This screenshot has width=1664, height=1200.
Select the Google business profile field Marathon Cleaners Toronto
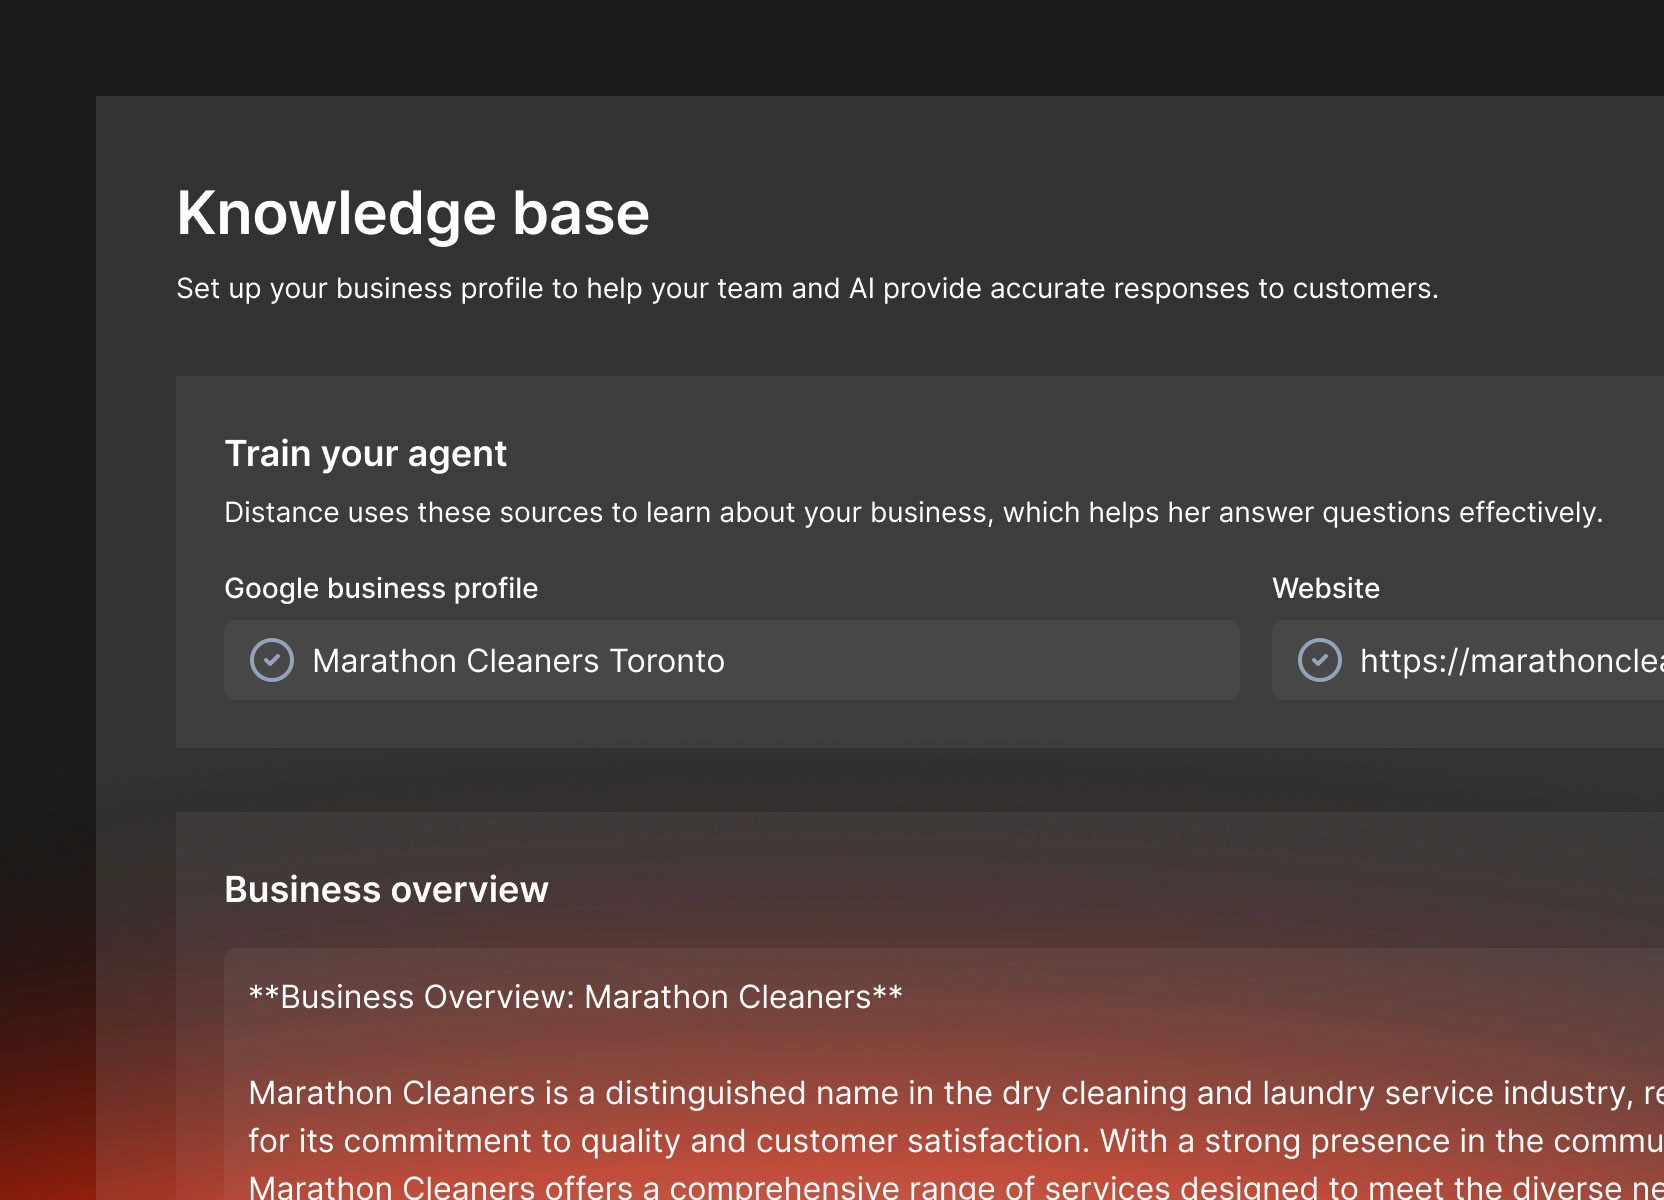(x=731, y=660)
